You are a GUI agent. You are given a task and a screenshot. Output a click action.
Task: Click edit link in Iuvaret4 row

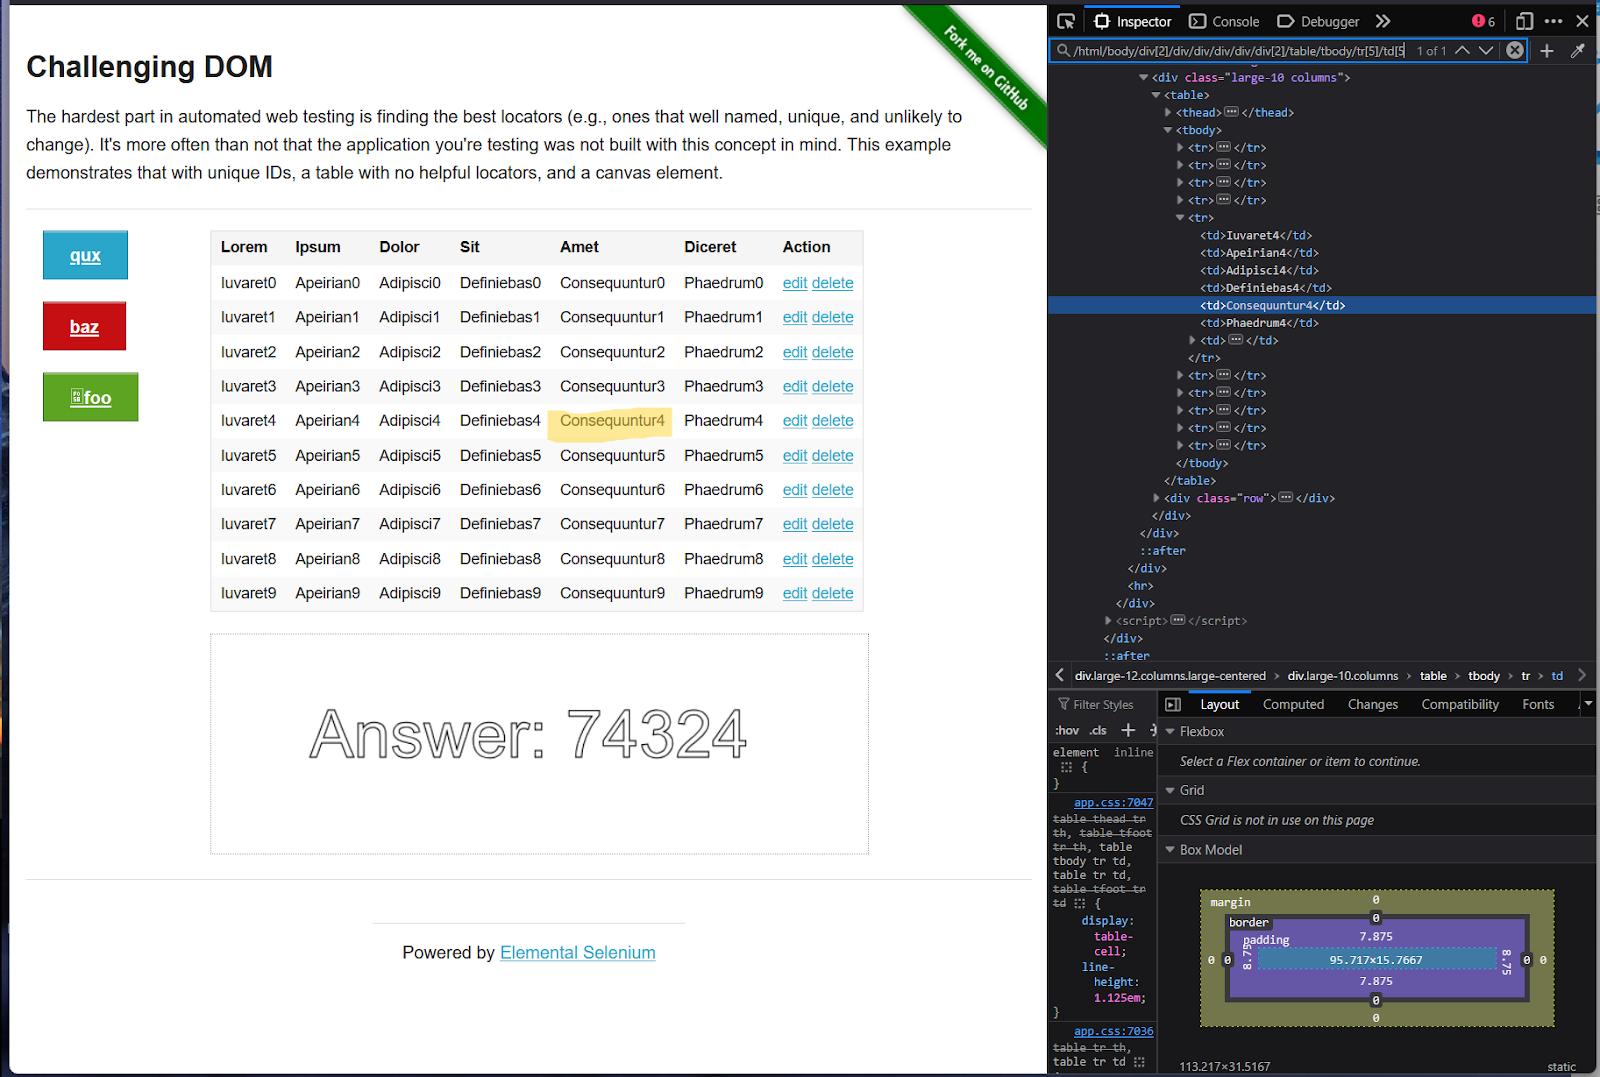click(794, 421)
